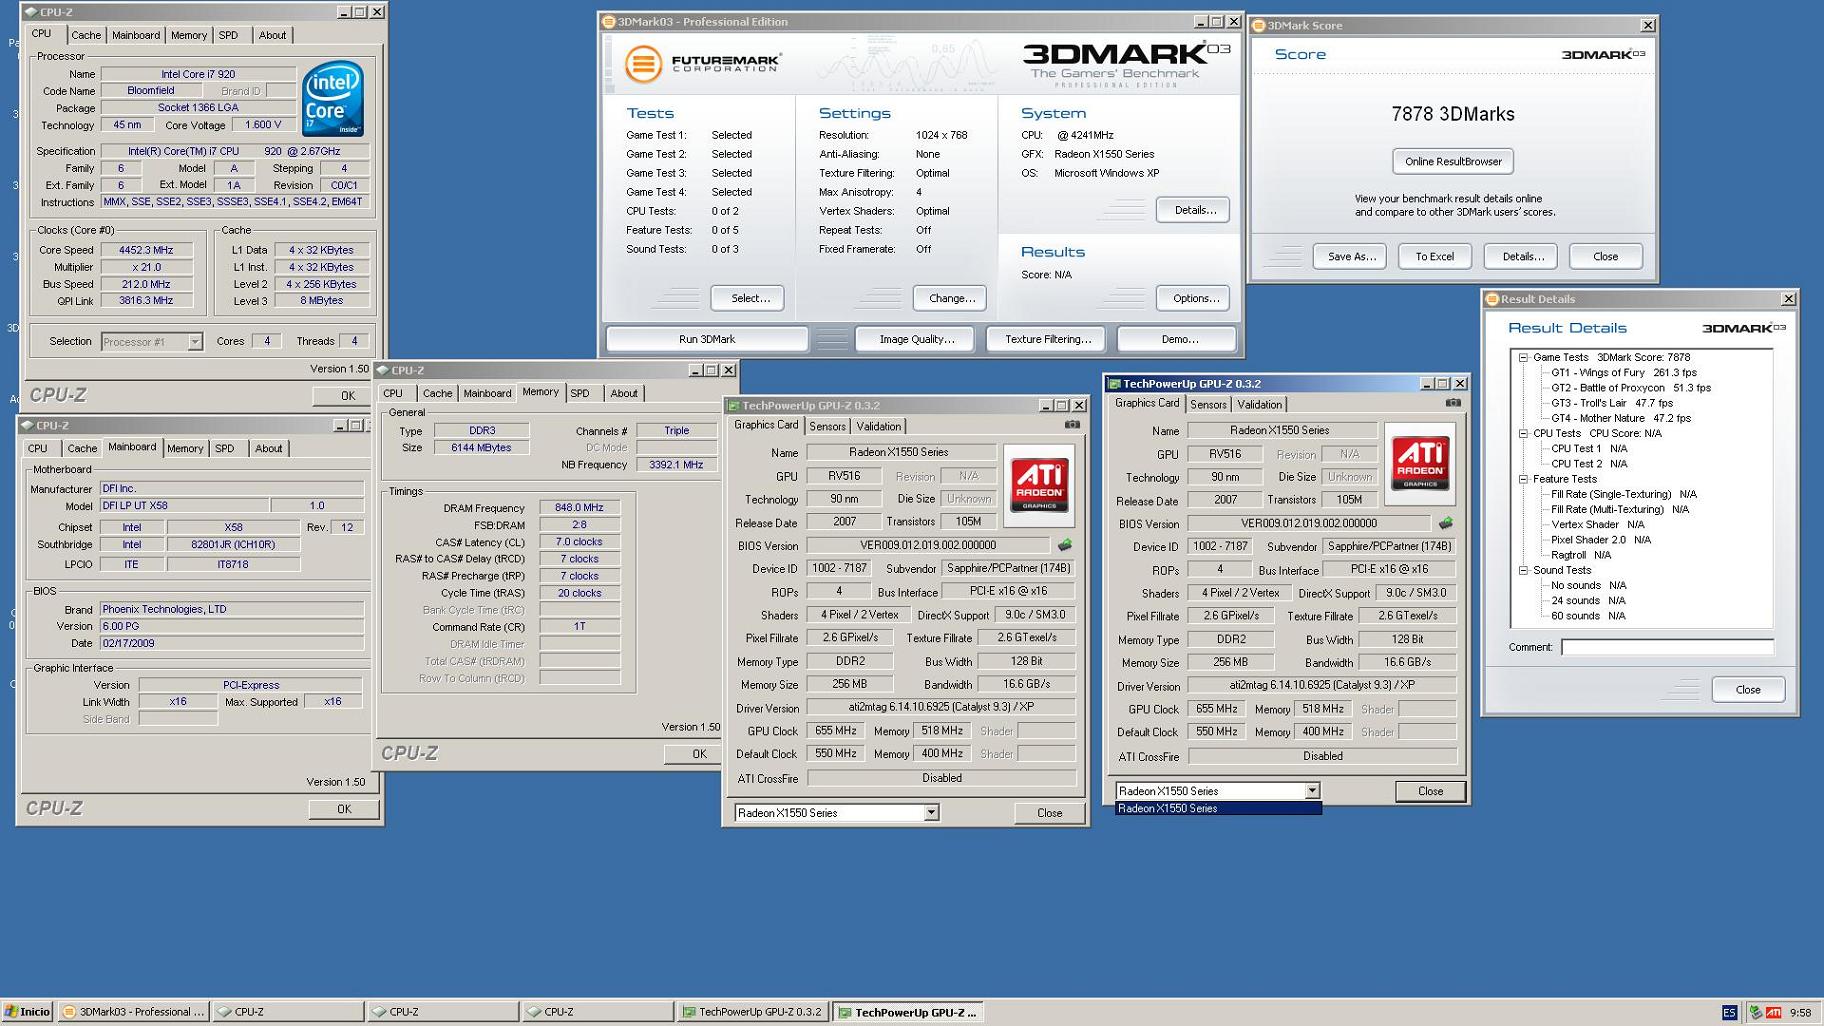Click BIOS save chip icon in right GPU-Z

1446,523
